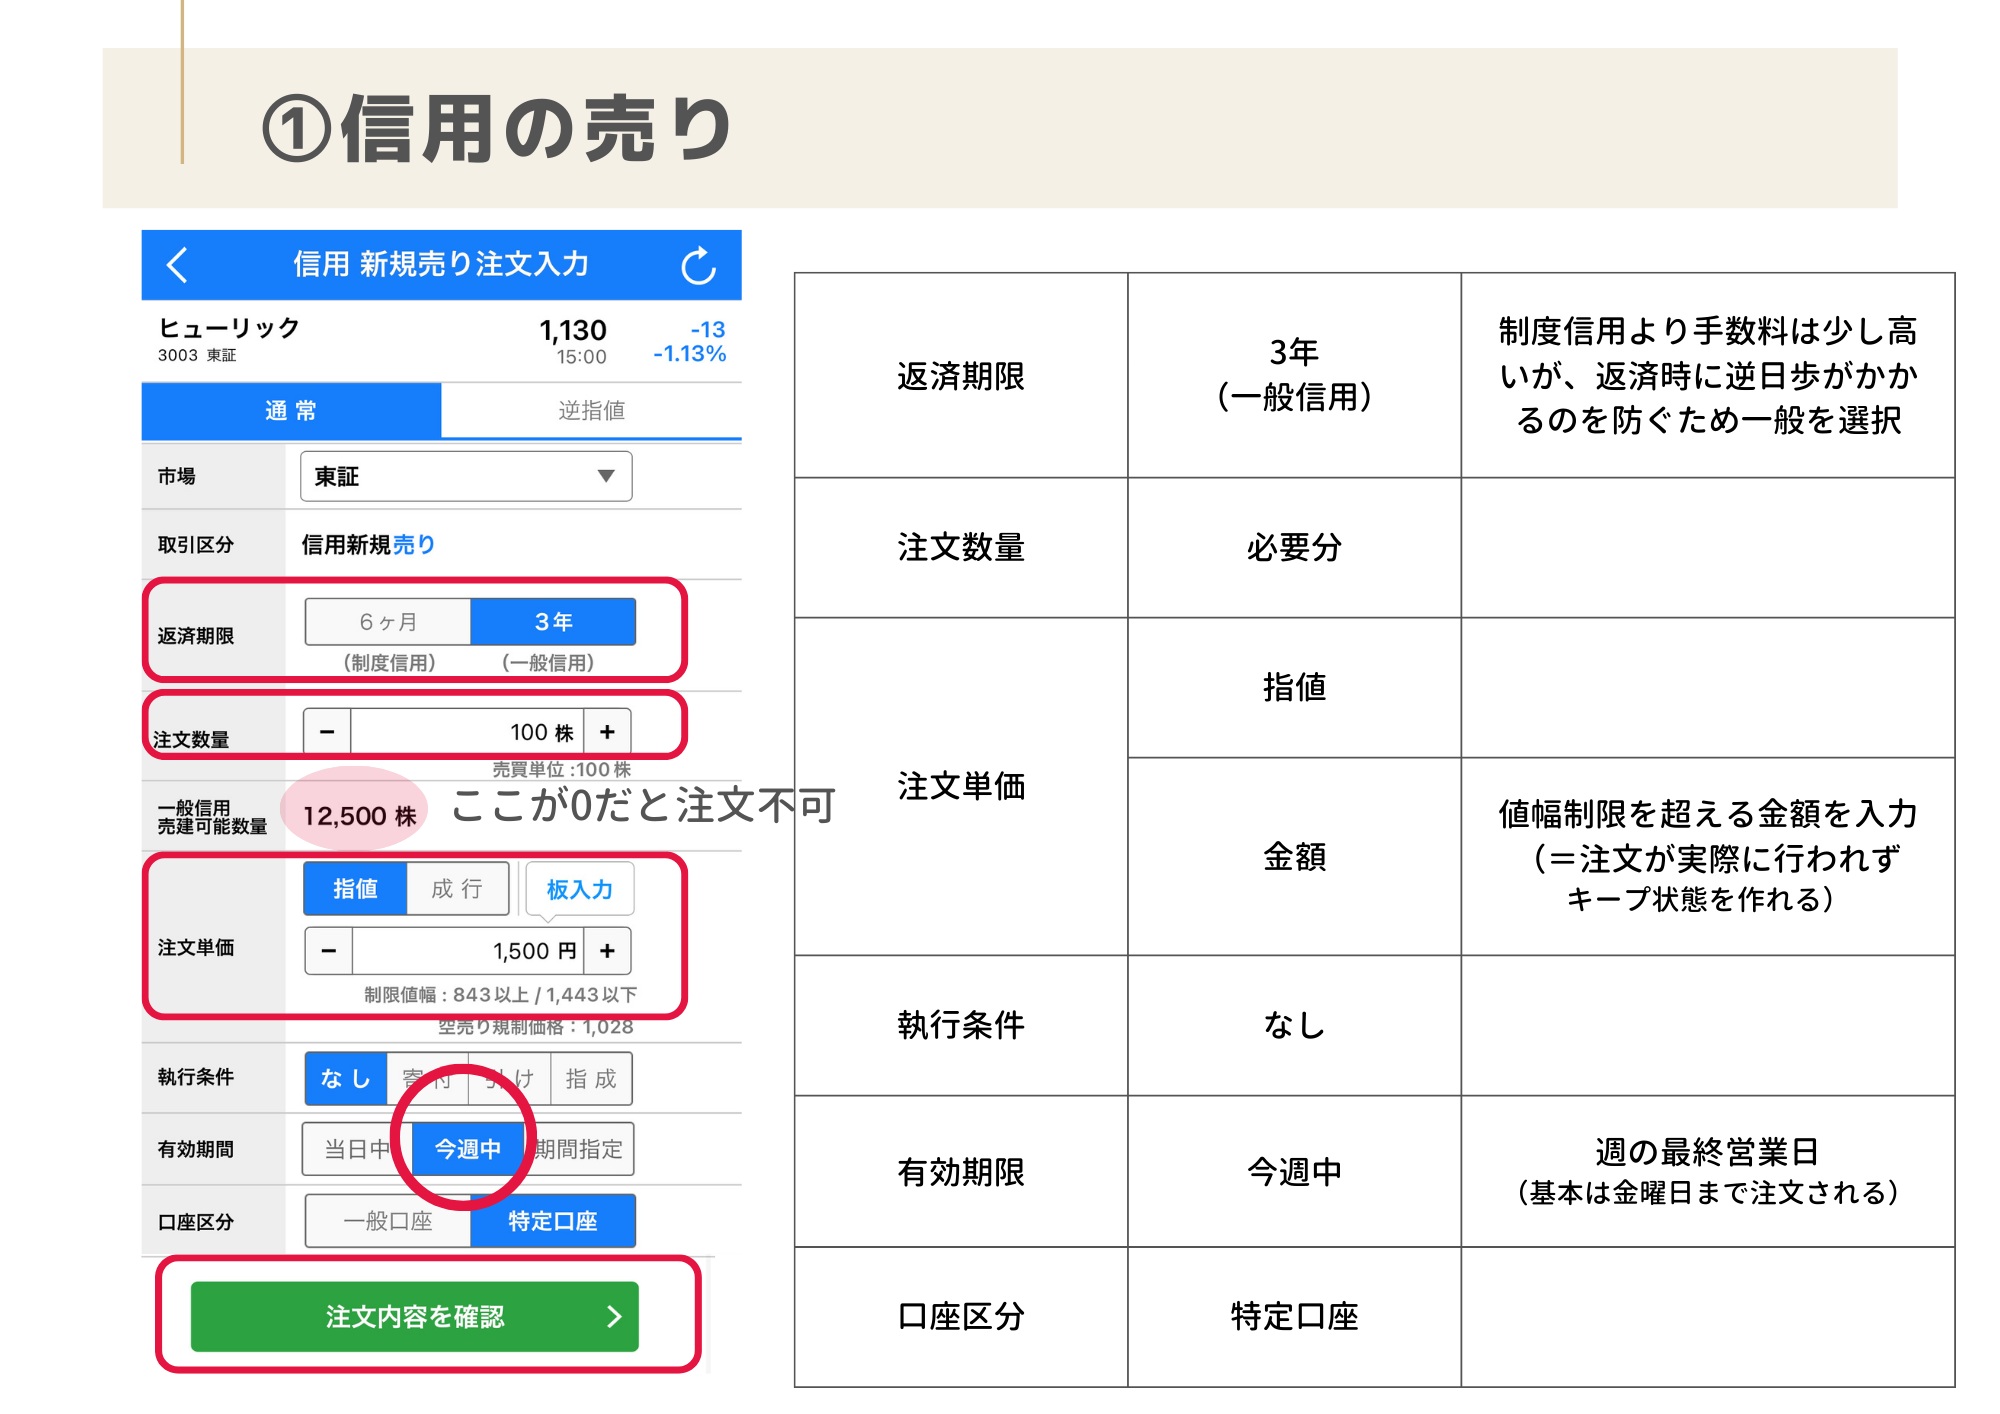Select the 通常 tab

291,411
